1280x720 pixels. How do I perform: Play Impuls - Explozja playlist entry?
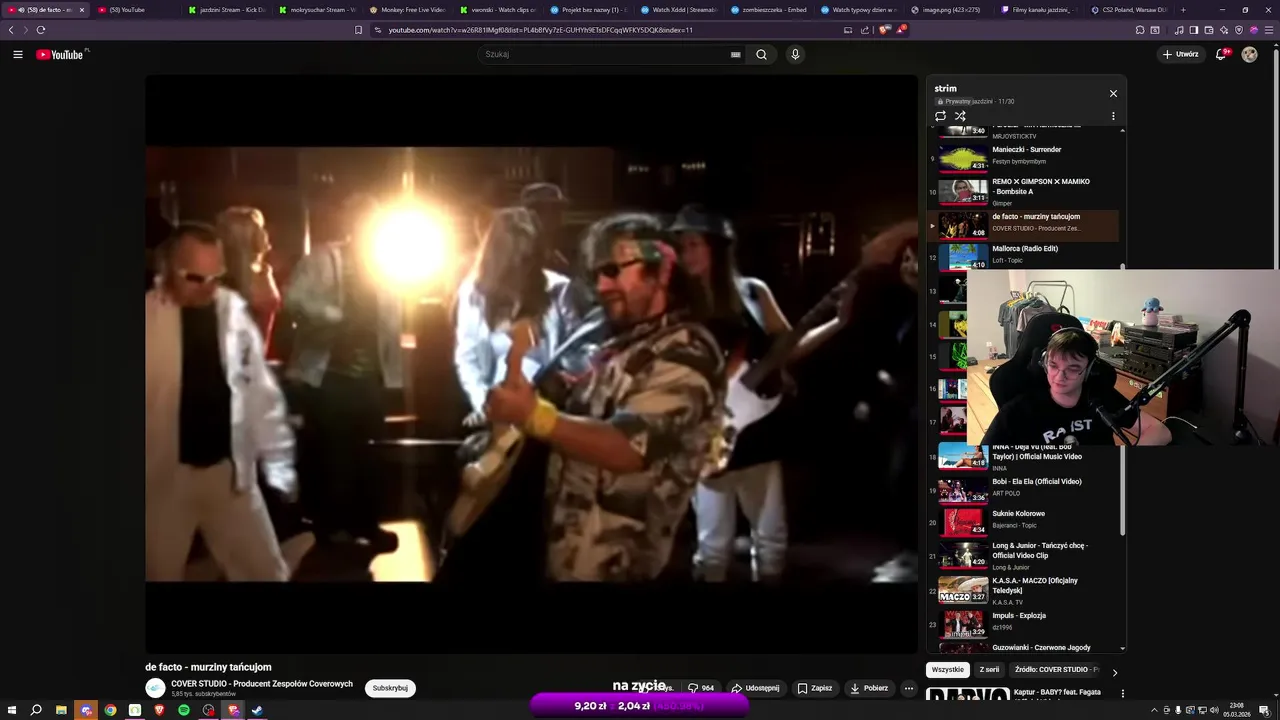coord(1022,623)
